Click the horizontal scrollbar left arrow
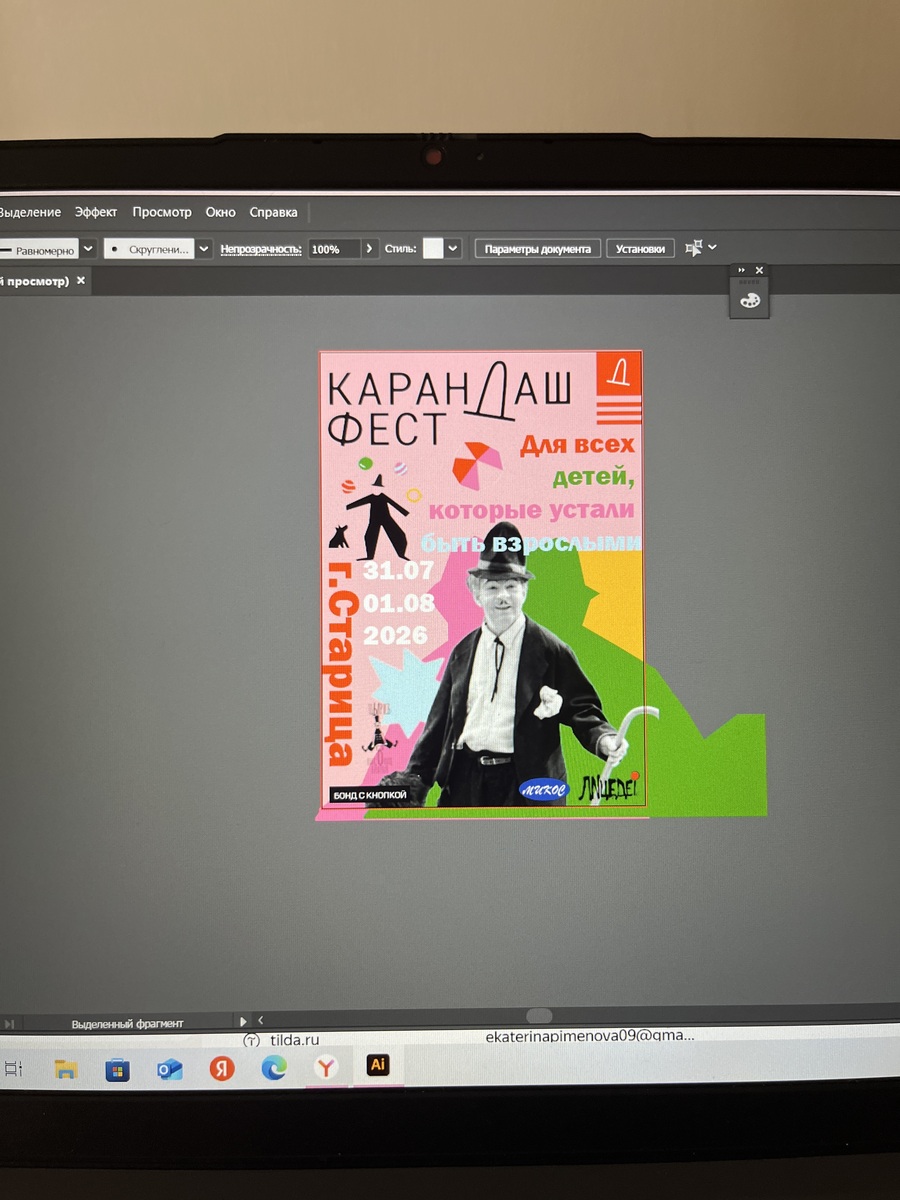Screen dimensions: 900x1200 pos(260,1020)
